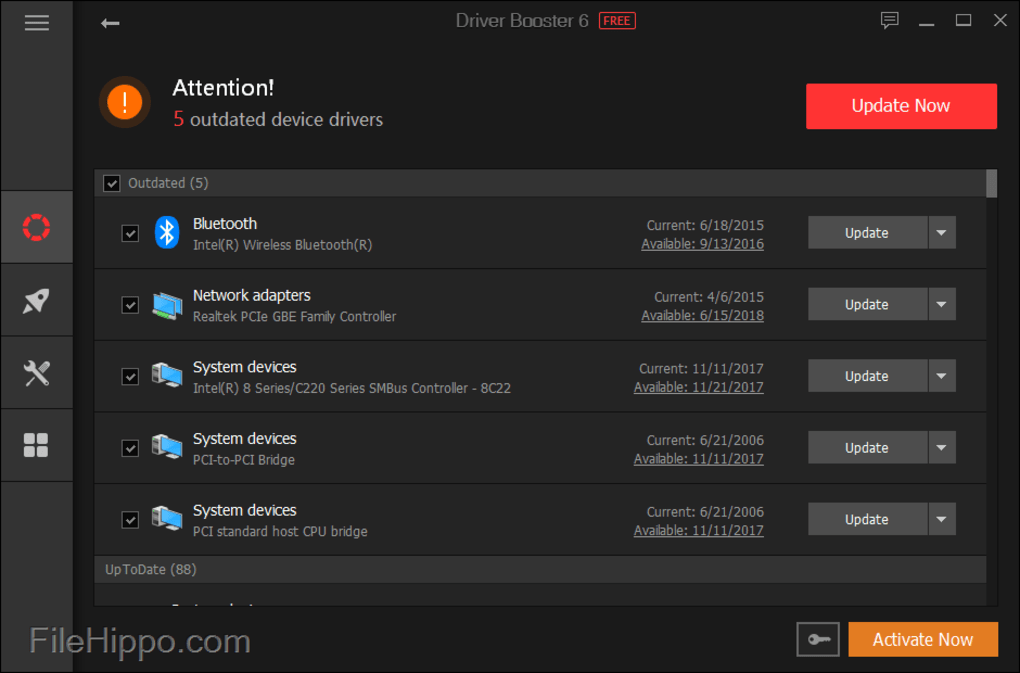The height and width of the screenshot is (673, 1020).
Task: Open the Update dropdown for Bluetooth
Action: 941,232
